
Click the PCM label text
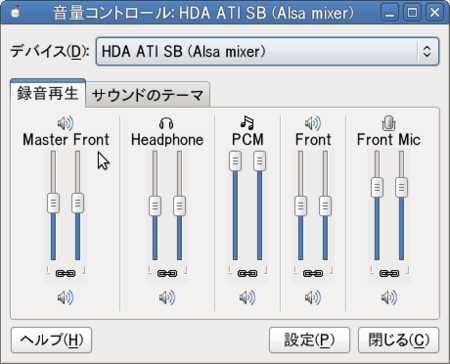coord(247,140)
